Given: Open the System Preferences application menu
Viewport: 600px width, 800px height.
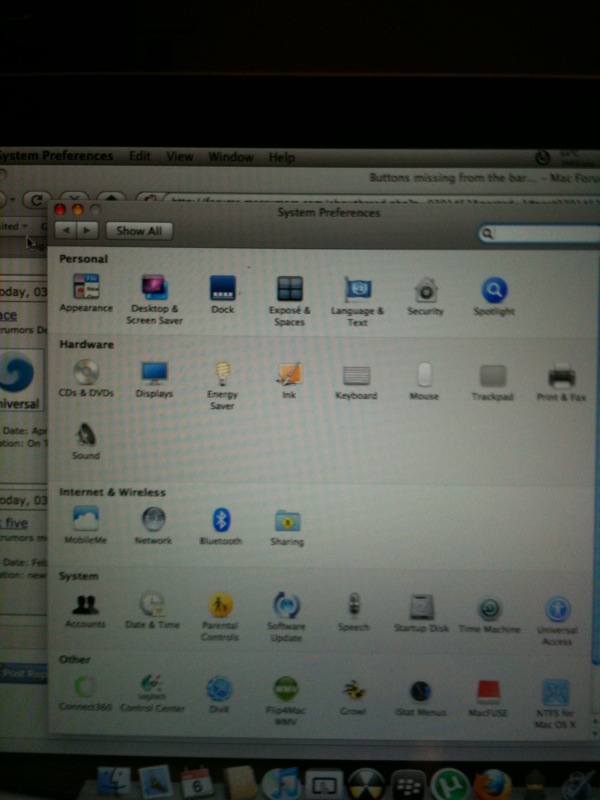Looking at the screenshot, I should (x=57, y=156).
